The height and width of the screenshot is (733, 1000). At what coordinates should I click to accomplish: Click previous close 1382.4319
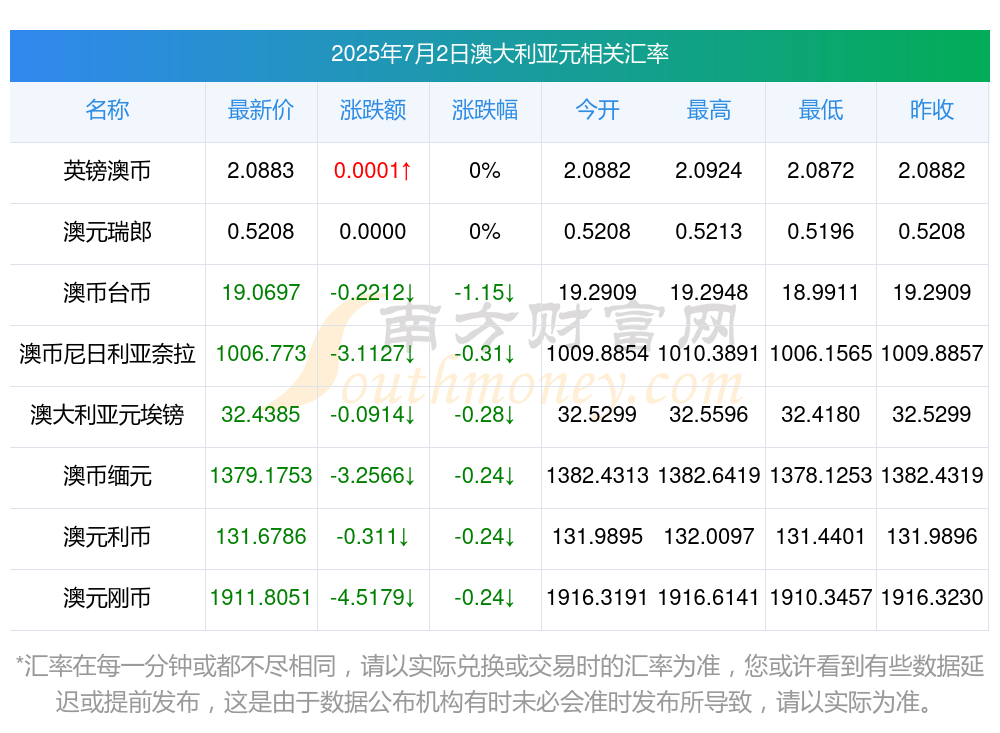pyautogui.click(x=932, y=475)
